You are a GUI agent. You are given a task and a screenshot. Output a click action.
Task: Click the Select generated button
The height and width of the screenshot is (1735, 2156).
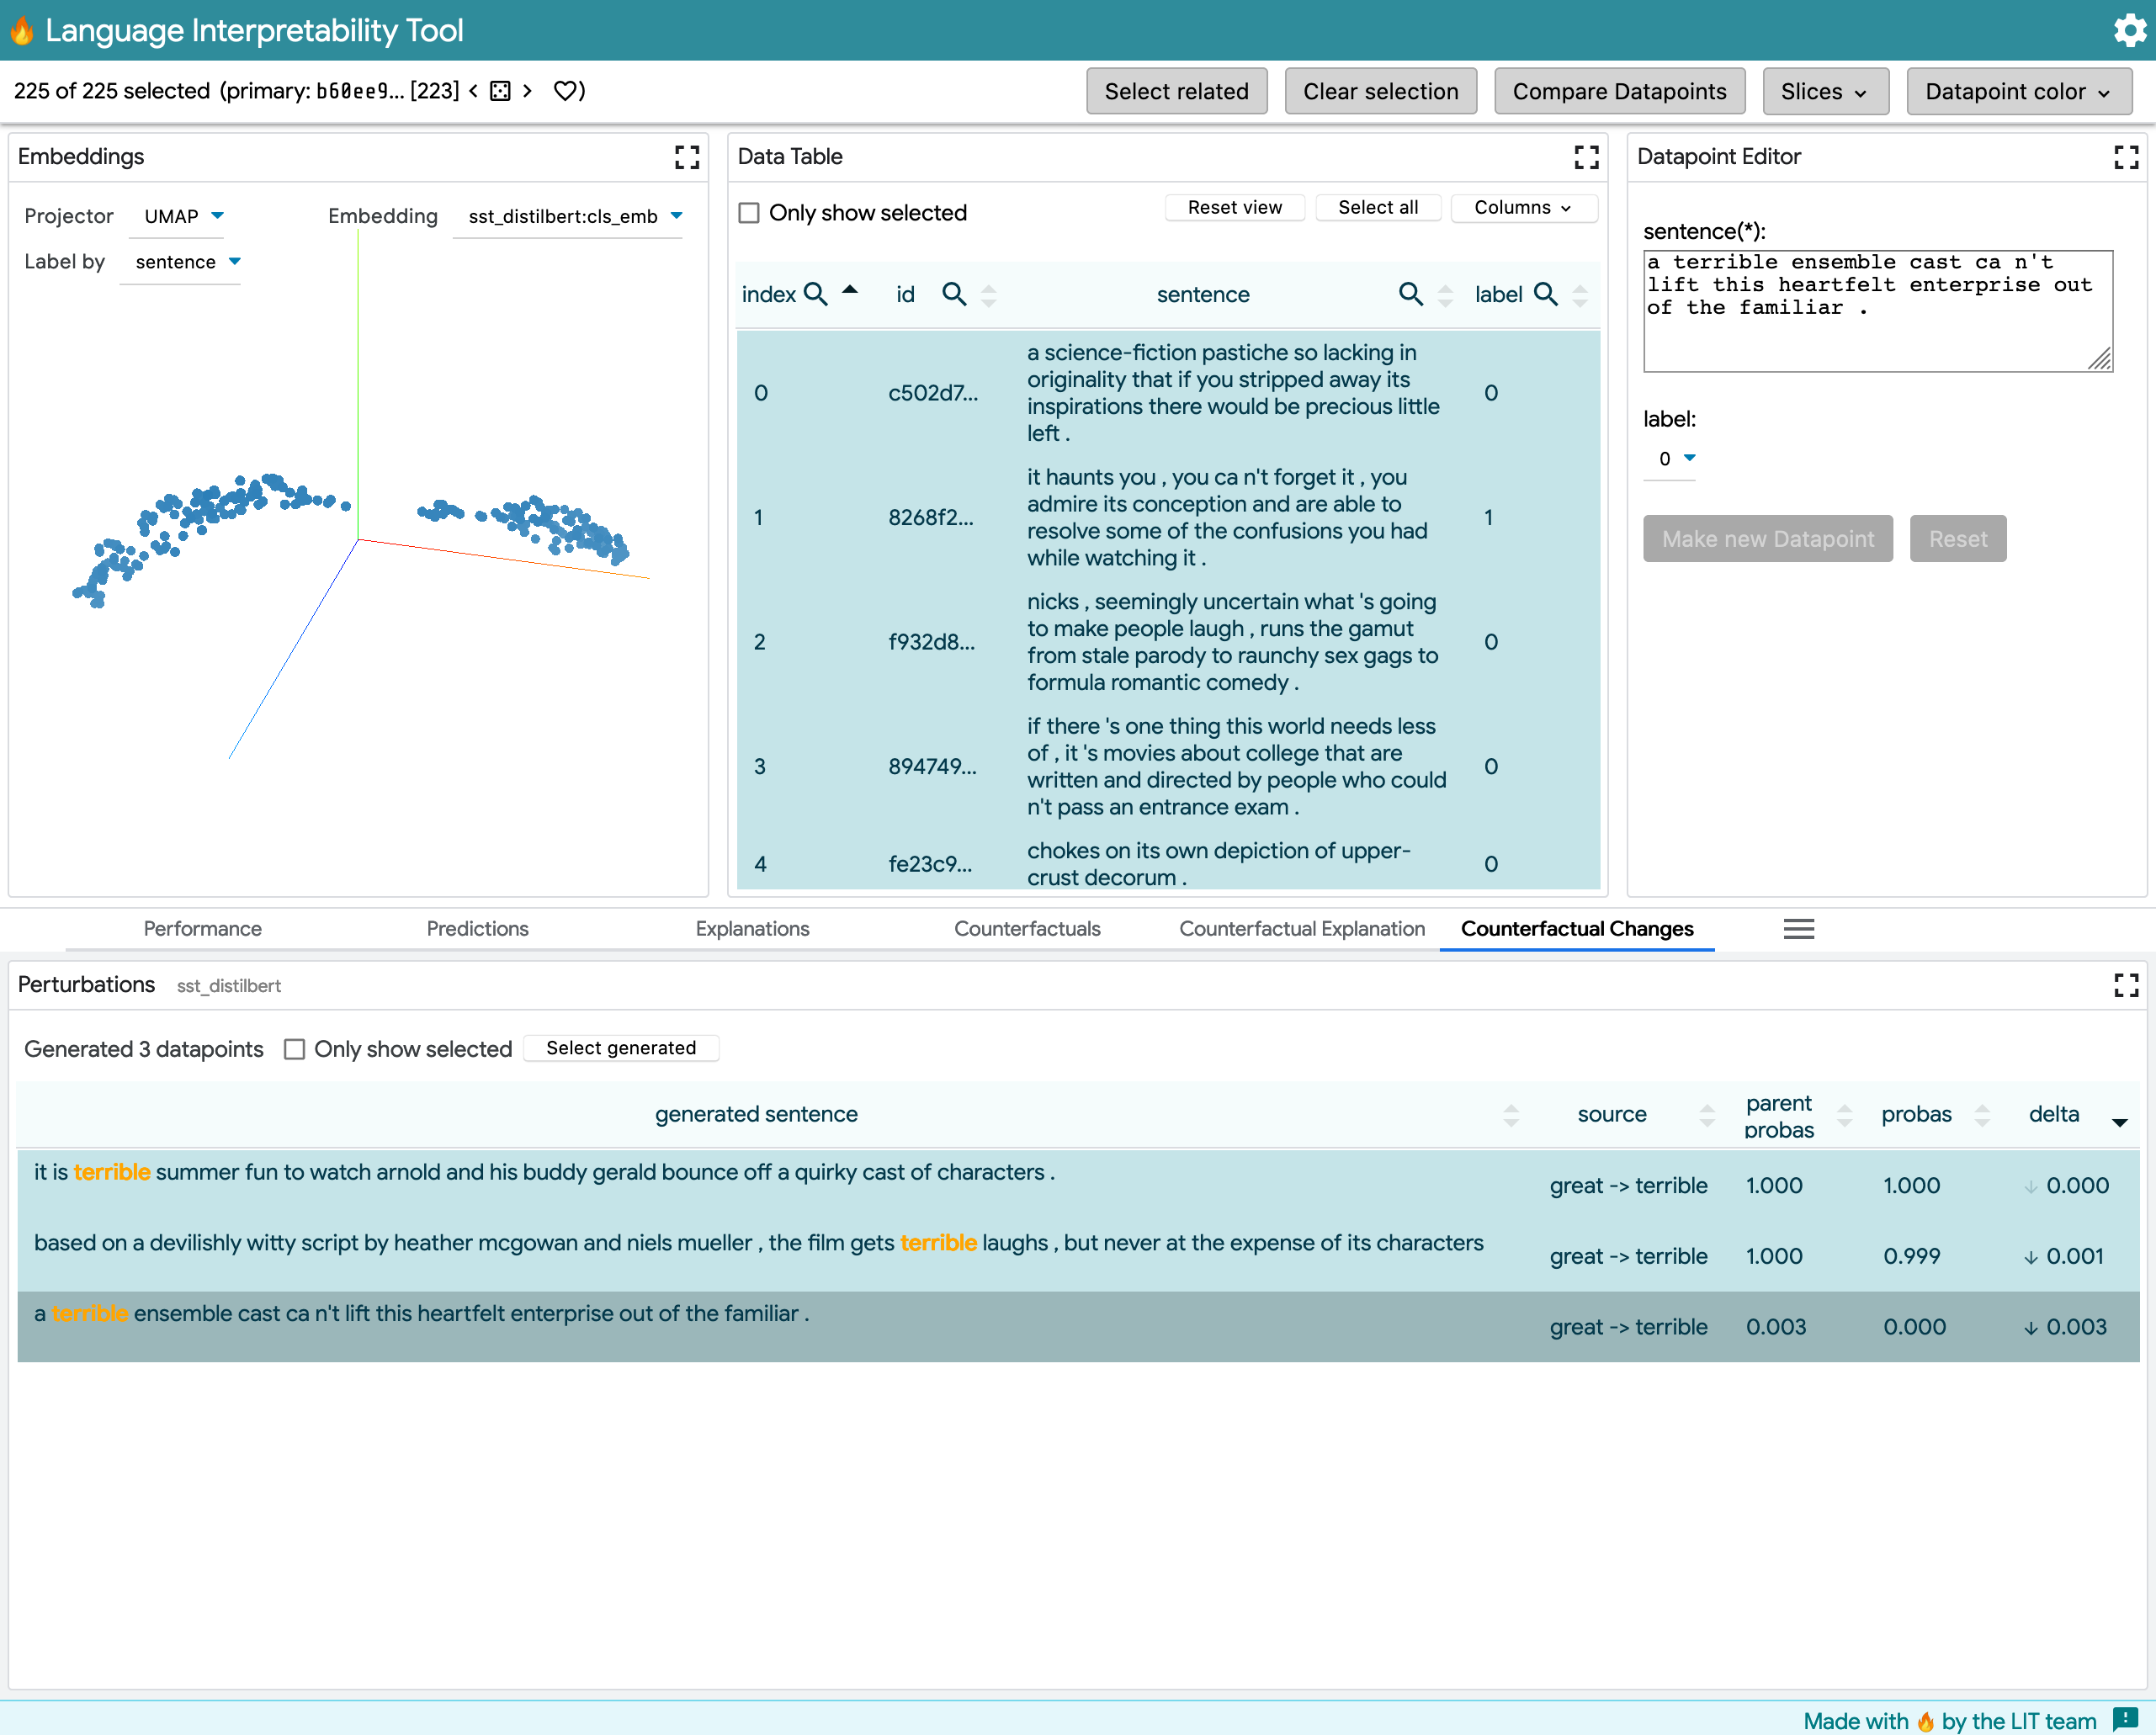621,1047
